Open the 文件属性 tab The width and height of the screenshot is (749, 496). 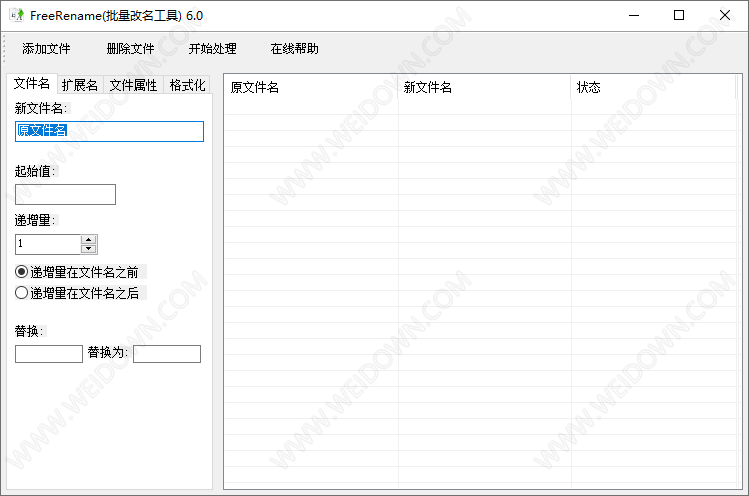pyautogui.click(x=133, y=85)
